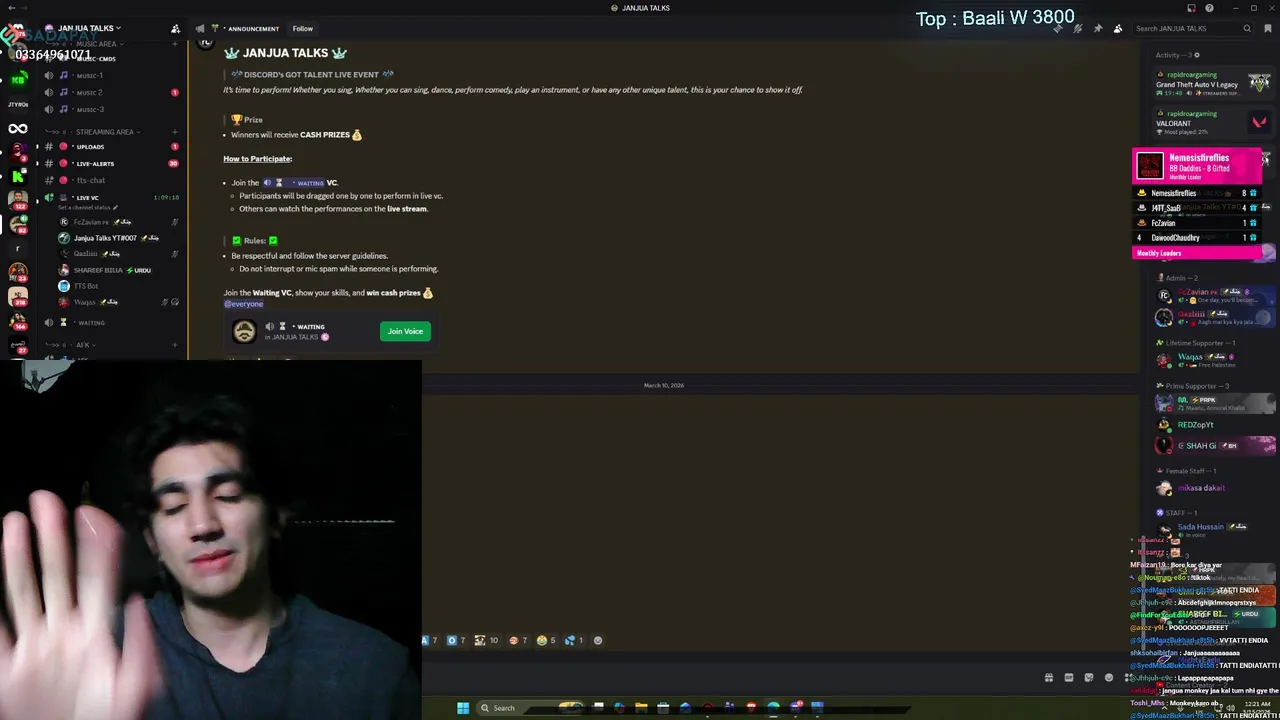Open the live-alerts text channel
This screenshot has width=1280, height=720.
(x=110, y=164)
